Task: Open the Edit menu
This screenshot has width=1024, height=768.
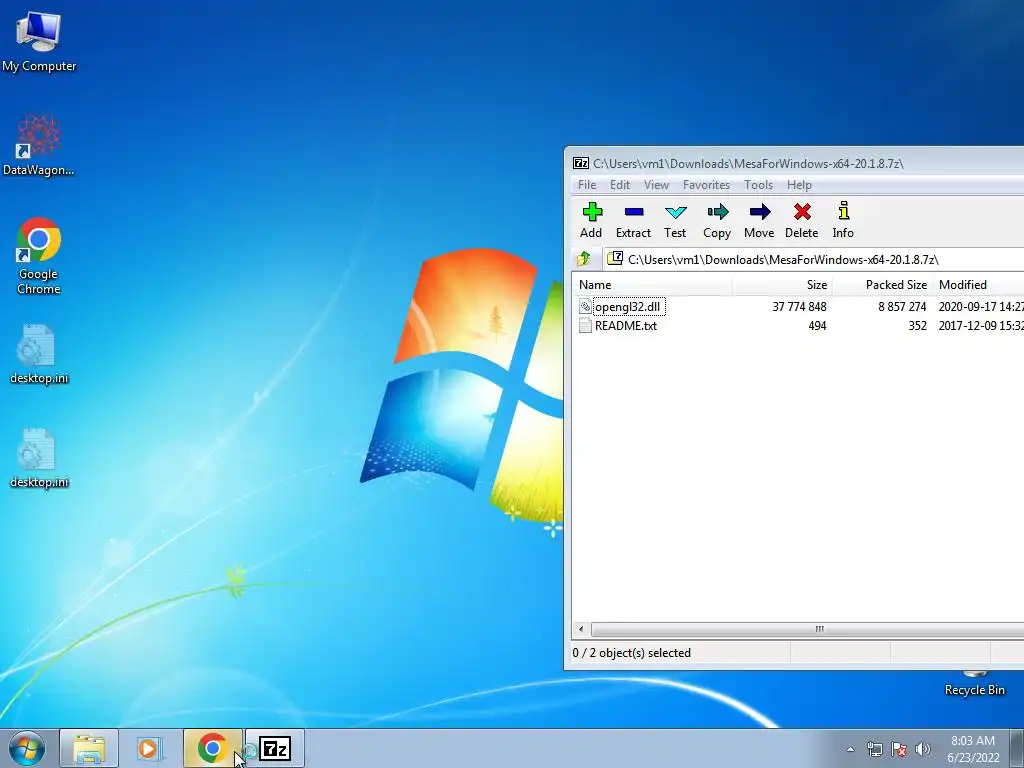Action: [620, 185]
